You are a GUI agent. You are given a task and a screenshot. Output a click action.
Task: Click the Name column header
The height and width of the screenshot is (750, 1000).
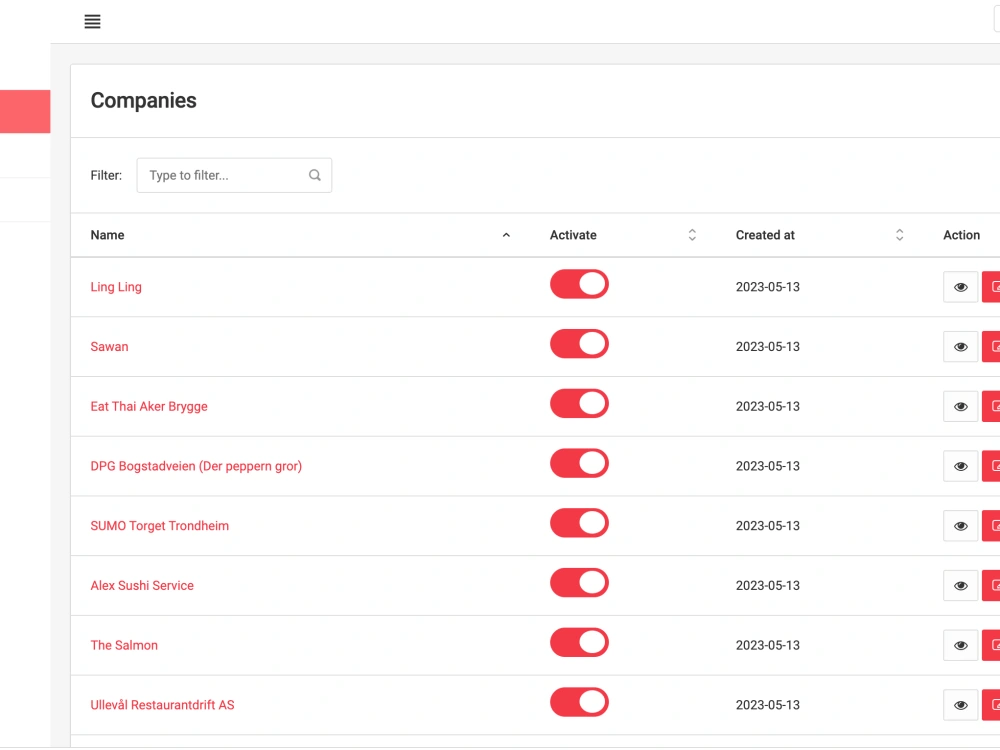pos(107,235)
